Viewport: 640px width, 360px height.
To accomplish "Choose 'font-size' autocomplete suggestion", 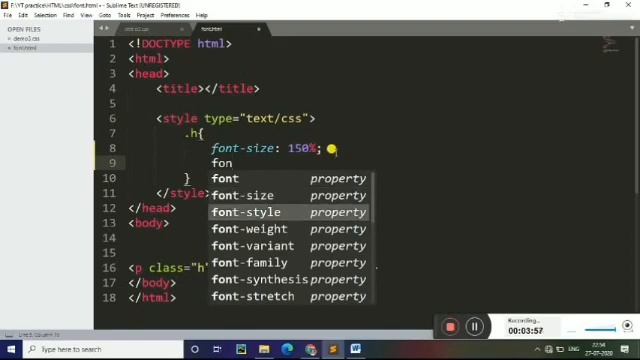I will pyautogui.click(x=289, y=196).
